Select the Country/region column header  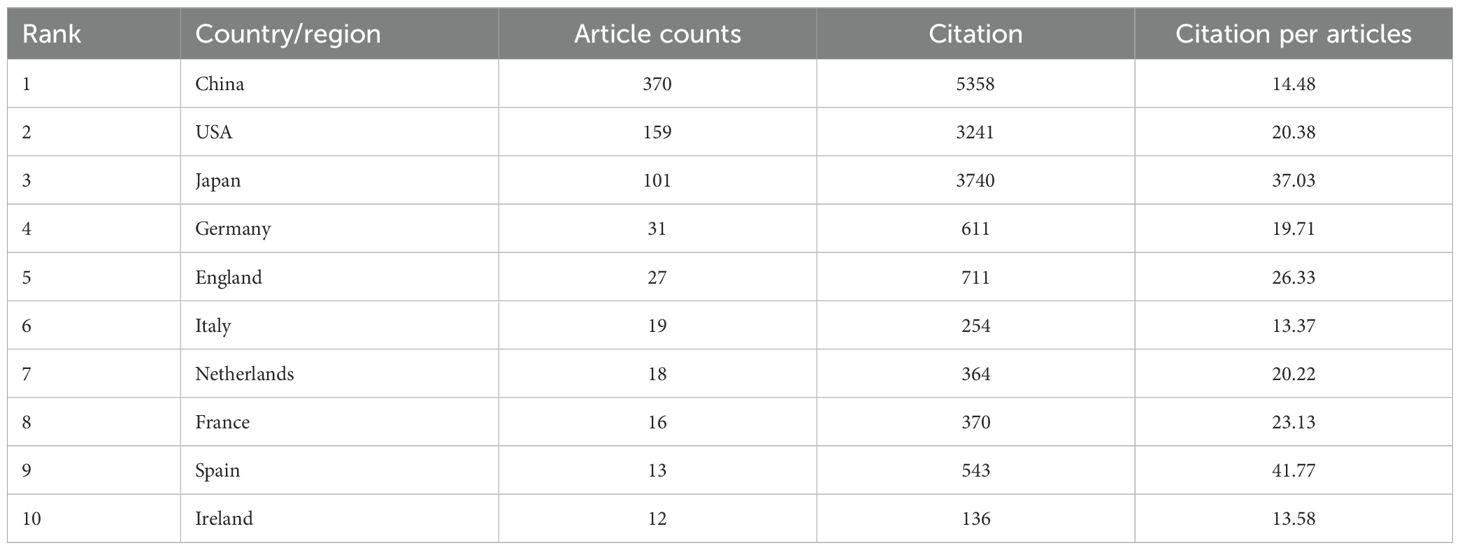pos(288,34)
